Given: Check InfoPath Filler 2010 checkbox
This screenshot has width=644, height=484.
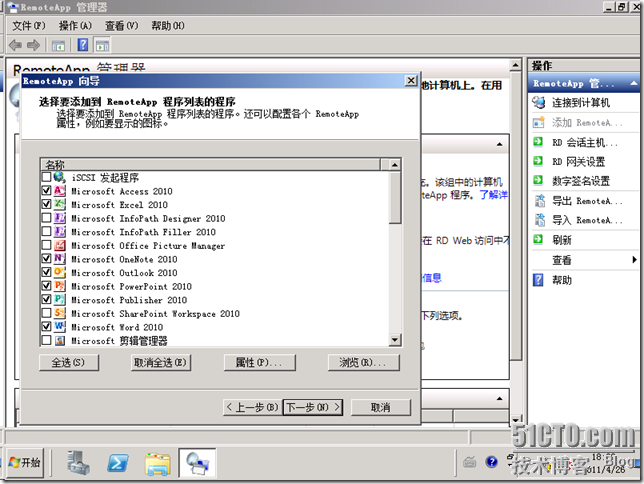Looking at the screenshot, I should point(46,231).
